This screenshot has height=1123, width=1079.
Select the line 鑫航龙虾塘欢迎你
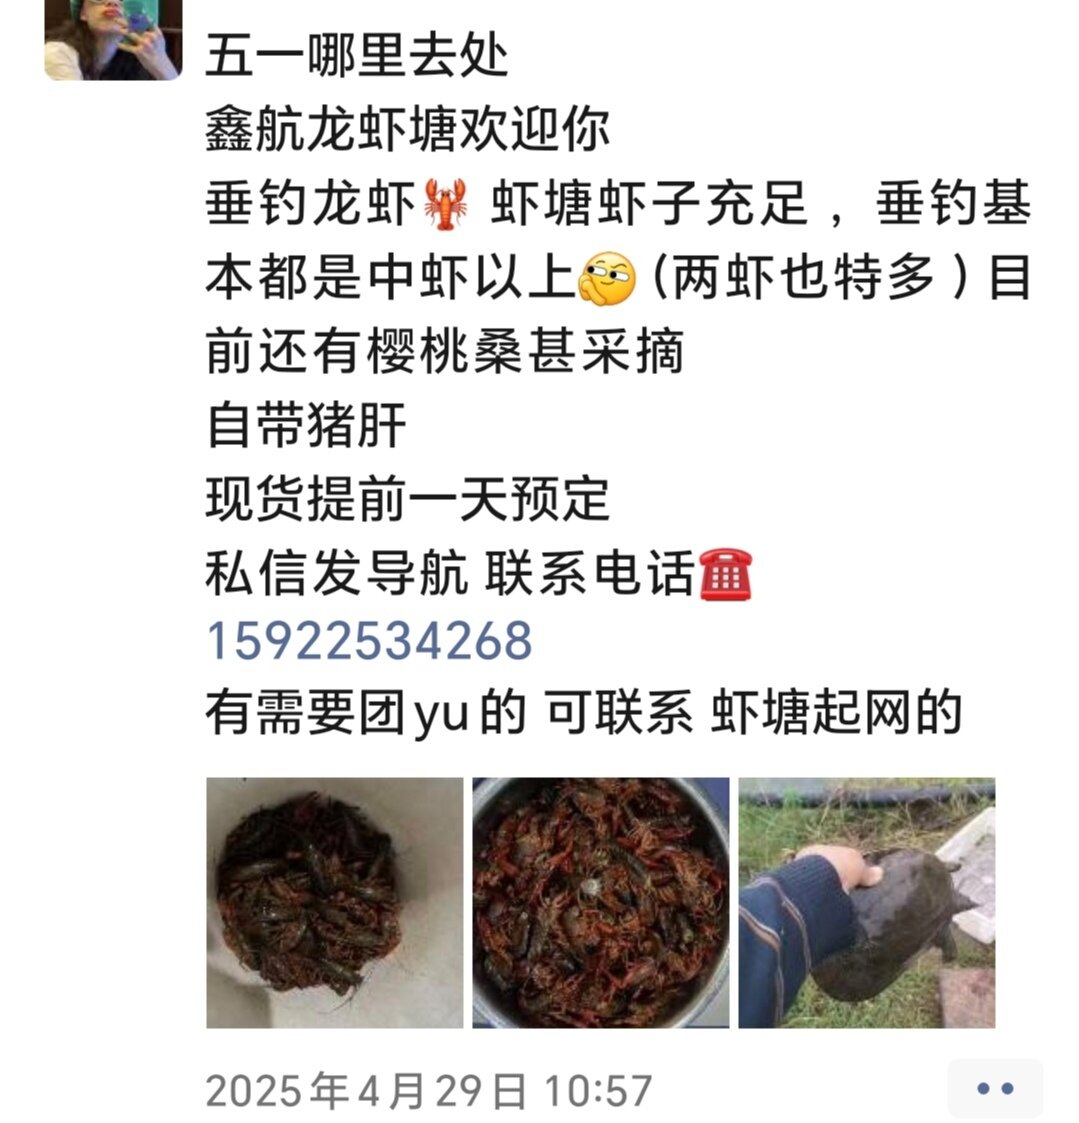pos(407,130)
